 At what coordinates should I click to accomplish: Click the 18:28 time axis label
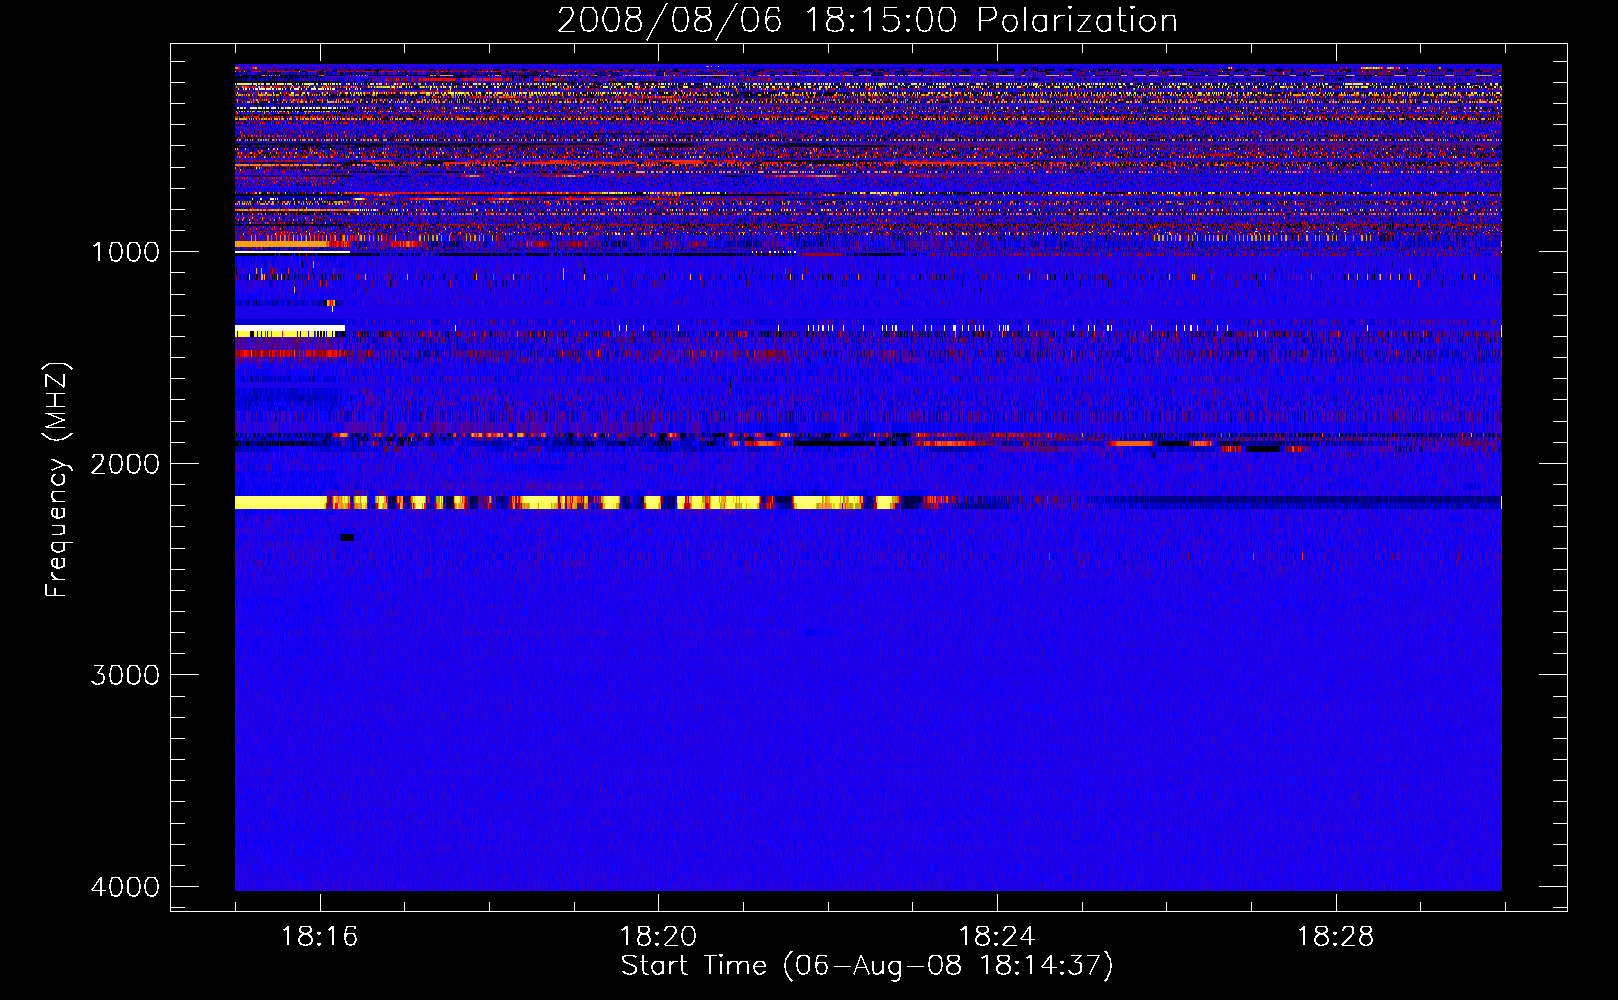pyautogui.click(x=1336, y=937)
